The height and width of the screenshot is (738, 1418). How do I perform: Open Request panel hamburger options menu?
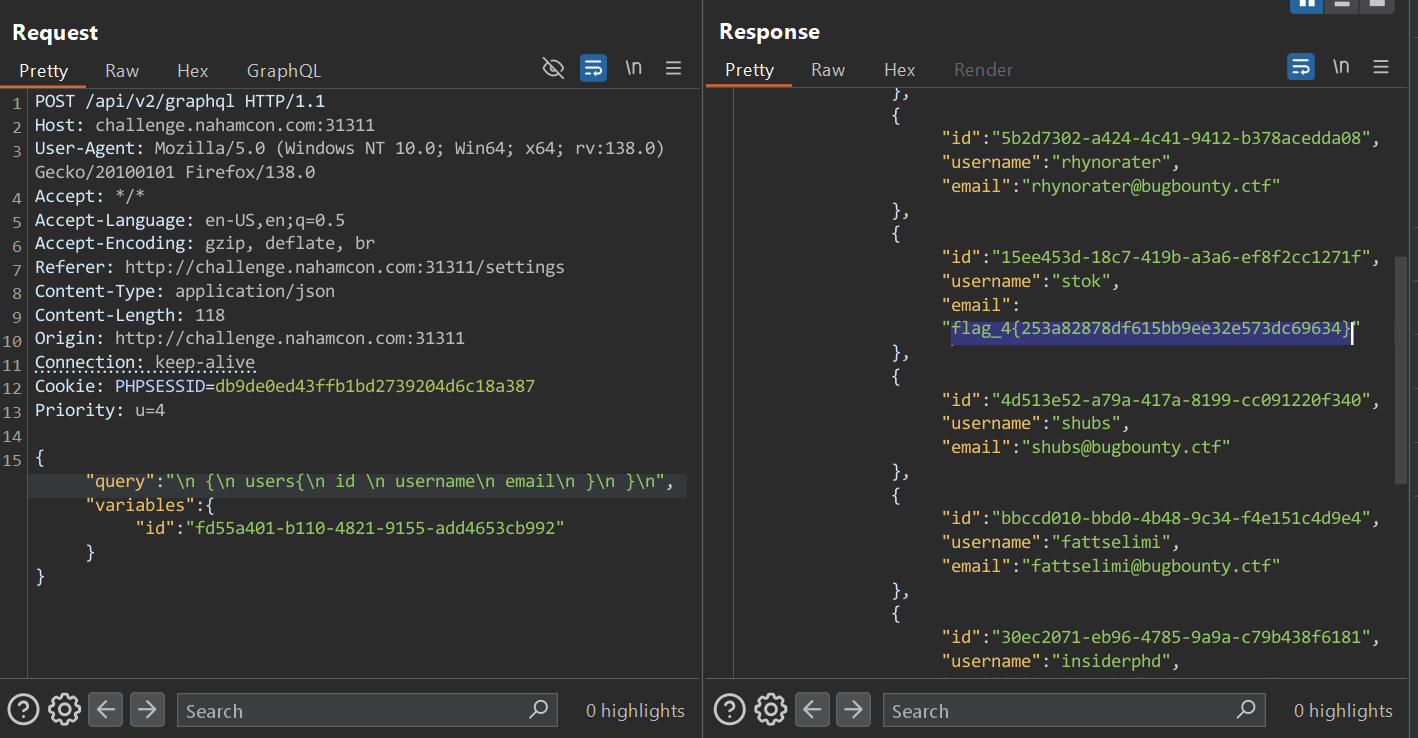[x=673, y=68]
